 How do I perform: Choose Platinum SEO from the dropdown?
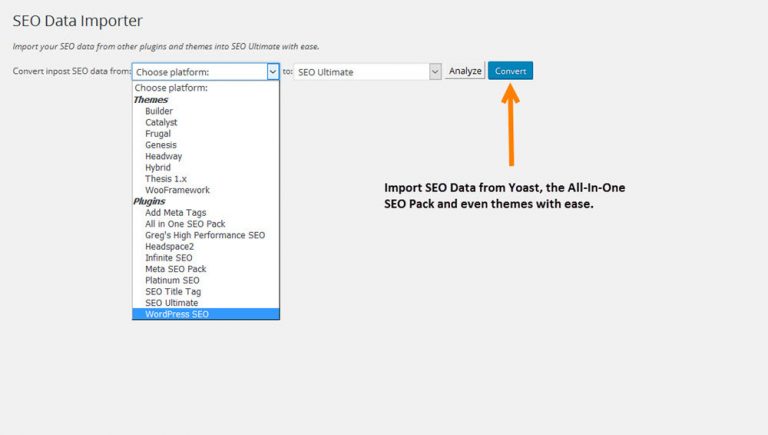pyautogui.click(x=172, y=280)
